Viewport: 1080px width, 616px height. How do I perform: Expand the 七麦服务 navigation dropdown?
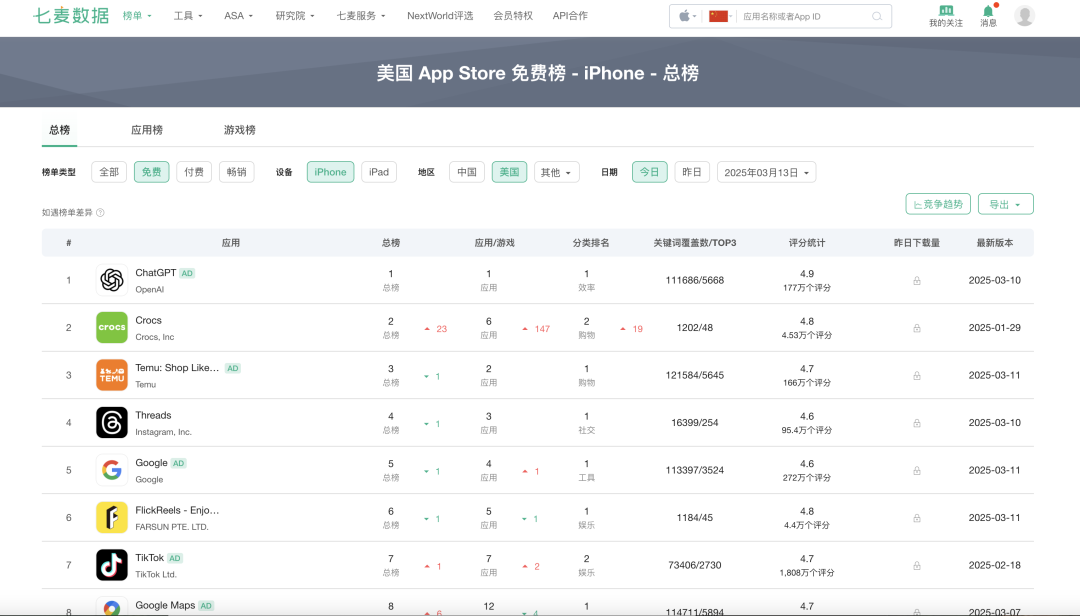click(361, 16)
